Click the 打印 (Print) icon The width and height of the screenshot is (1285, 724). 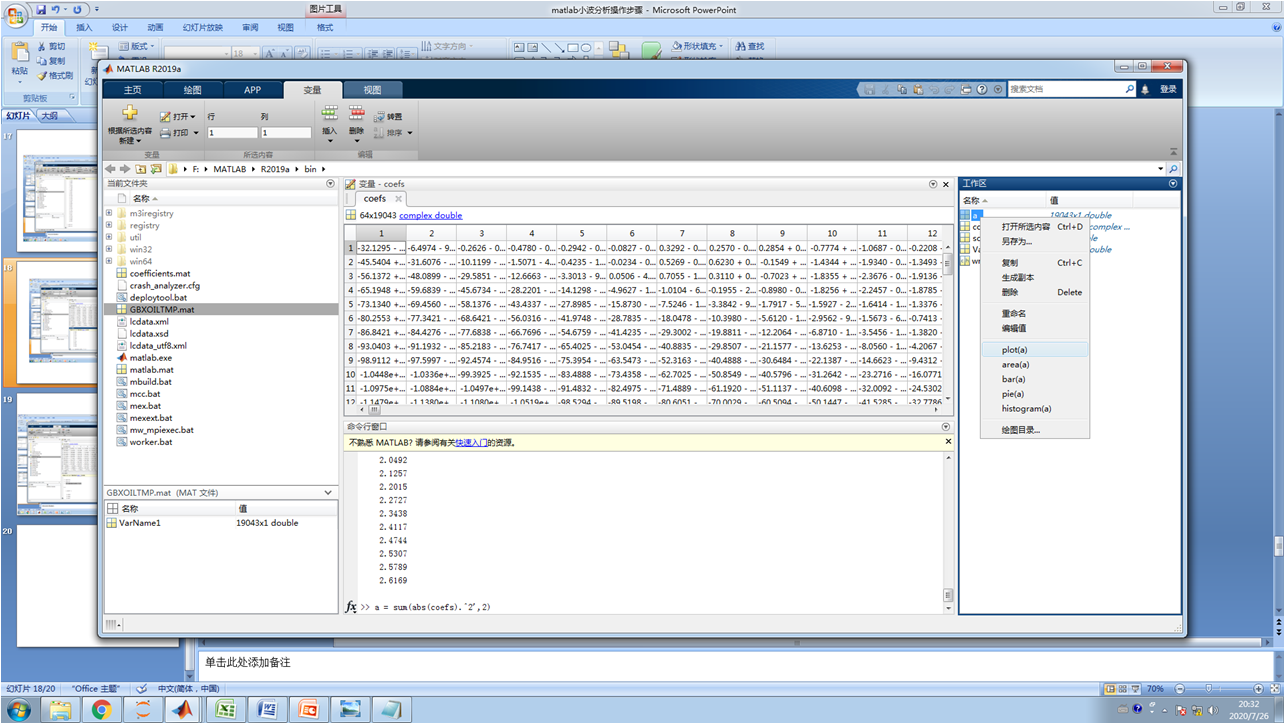pyautogui.click(x=165, y=133)
